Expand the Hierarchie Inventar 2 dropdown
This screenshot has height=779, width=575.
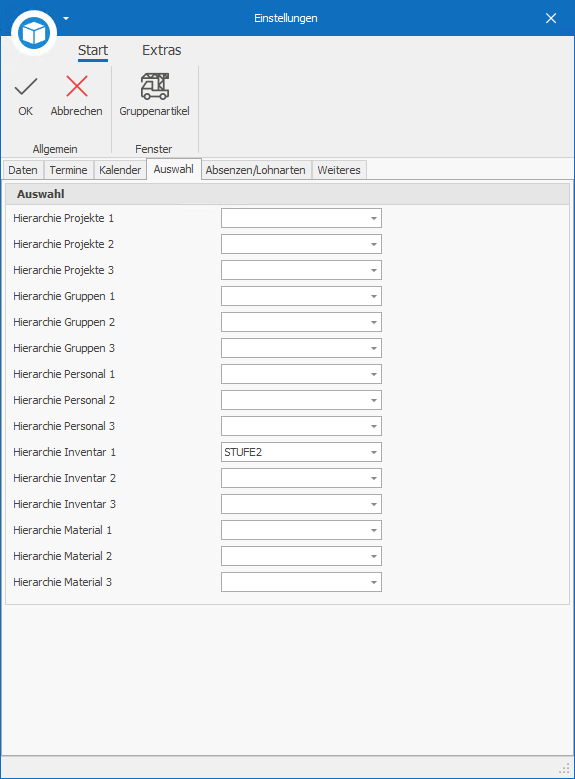(x=374, y=478)
